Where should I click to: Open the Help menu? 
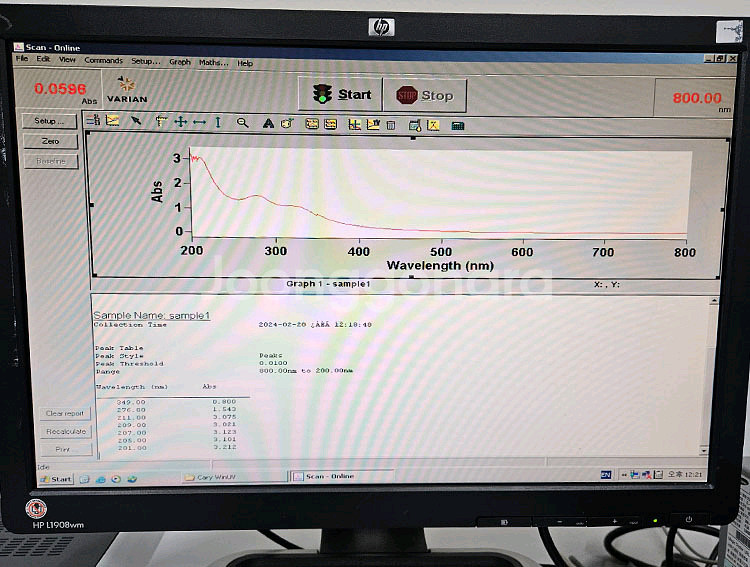245,63
